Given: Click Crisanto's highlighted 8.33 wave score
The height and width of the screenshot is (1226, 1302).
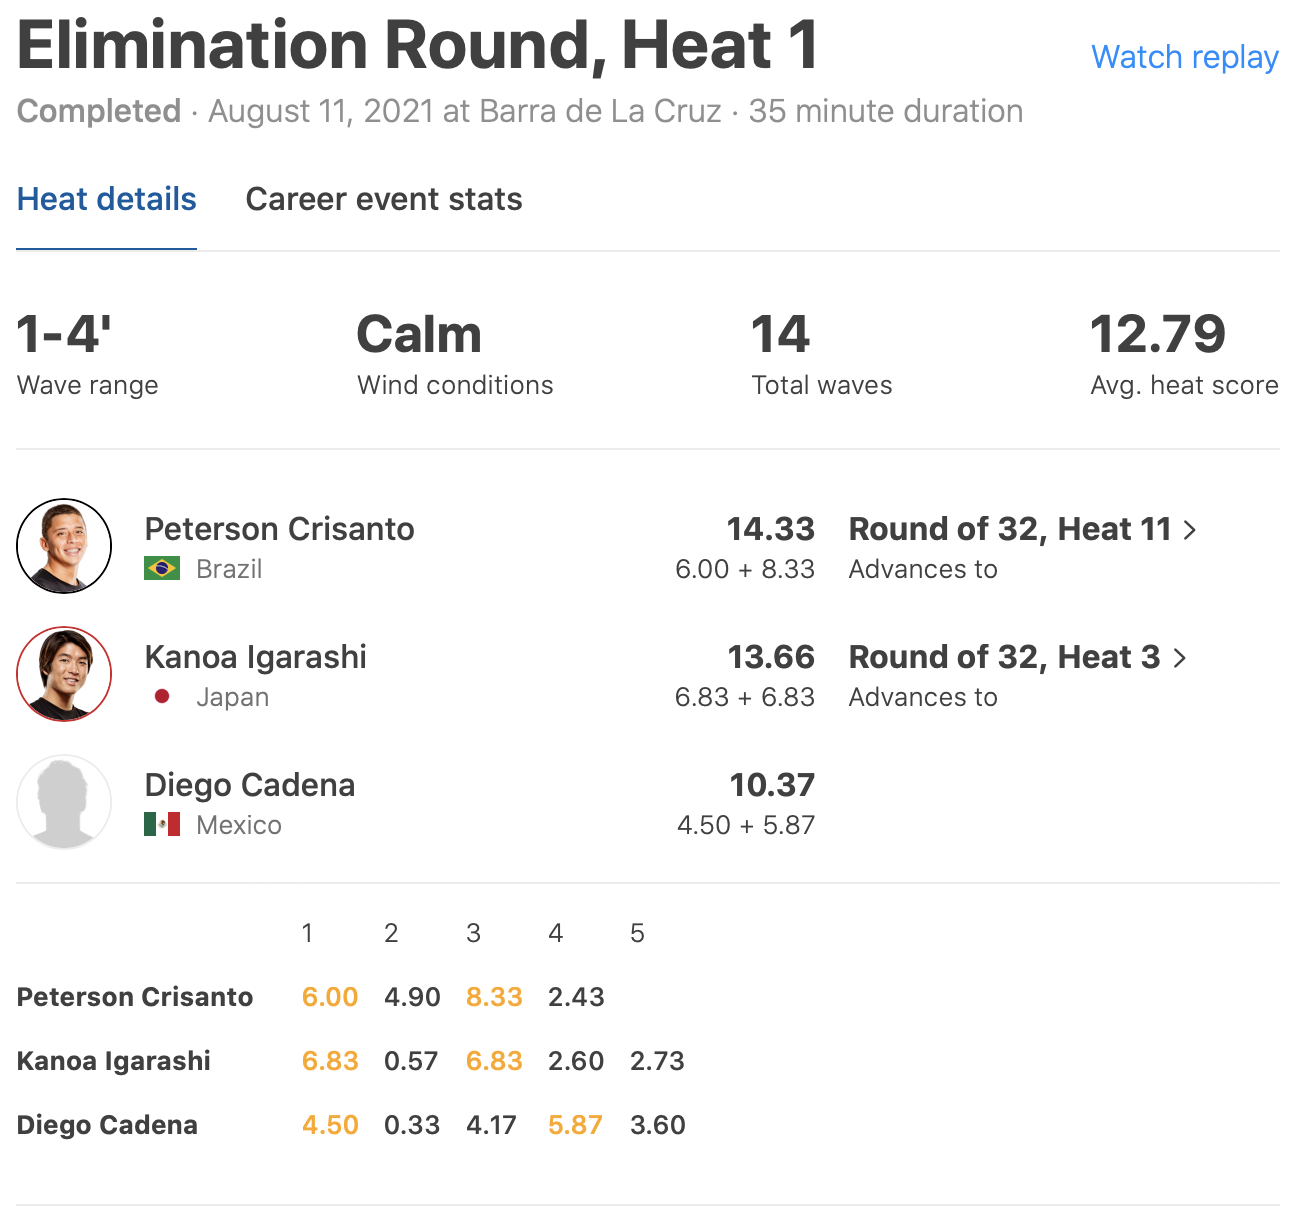Looking at the screenshot, I should [x=494, y=997].
